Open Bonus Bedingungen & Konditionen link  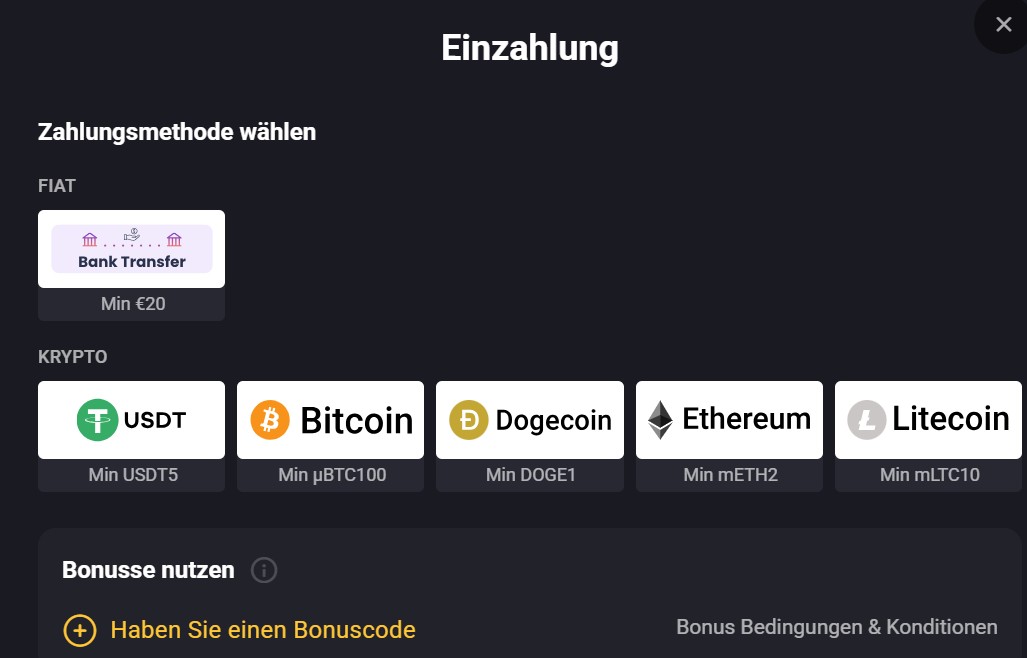(x=836, y=627)
